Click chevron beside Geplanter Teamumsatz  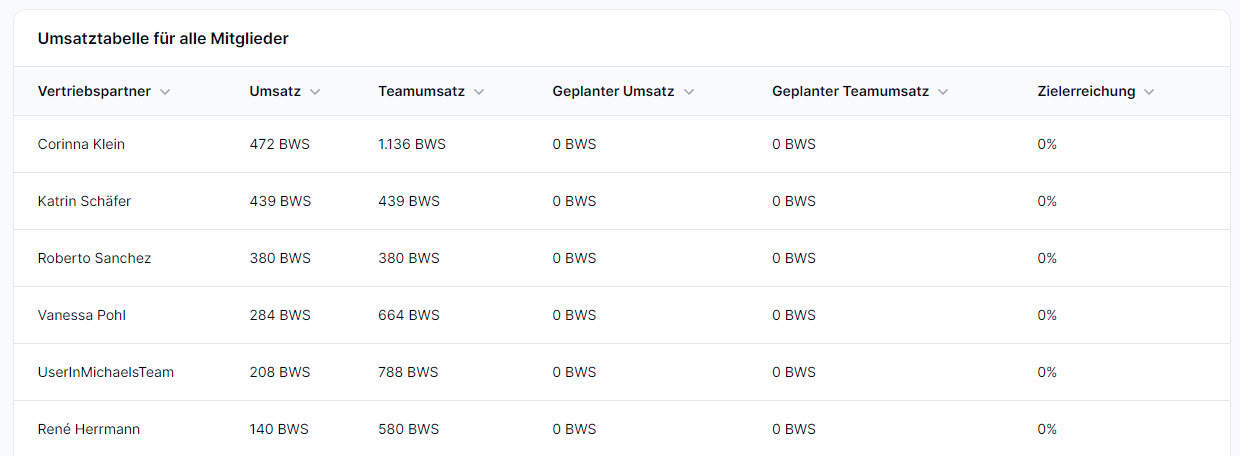pos(943,92)
